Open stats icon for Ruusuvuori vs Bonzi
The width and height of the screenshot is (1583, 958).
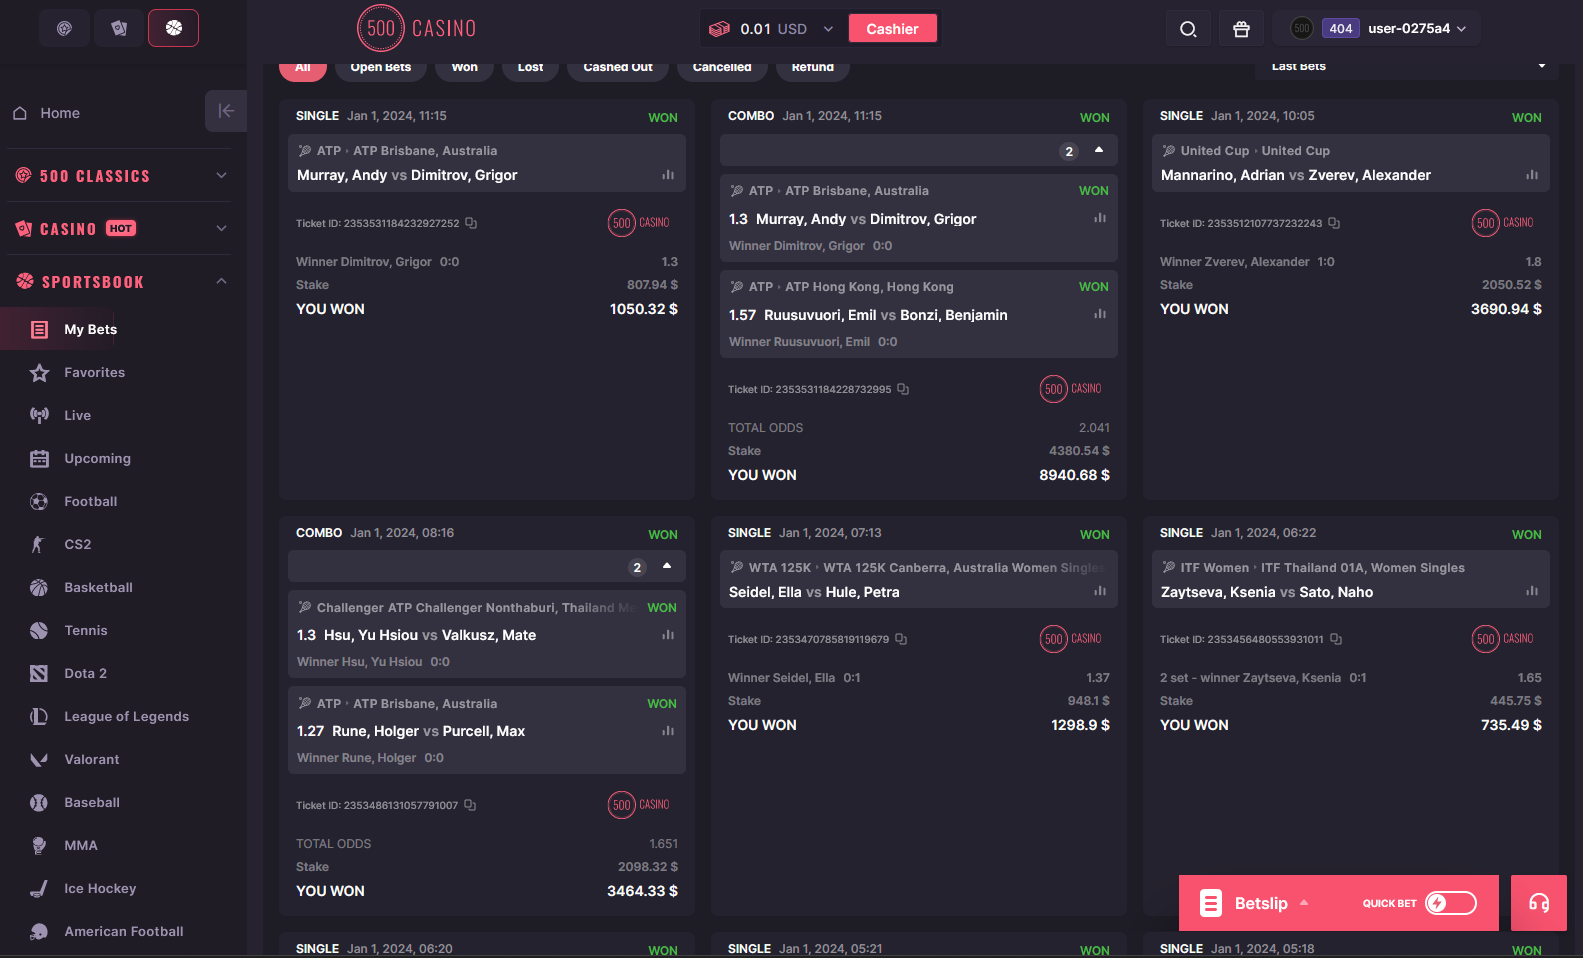tap(1100, 314)
